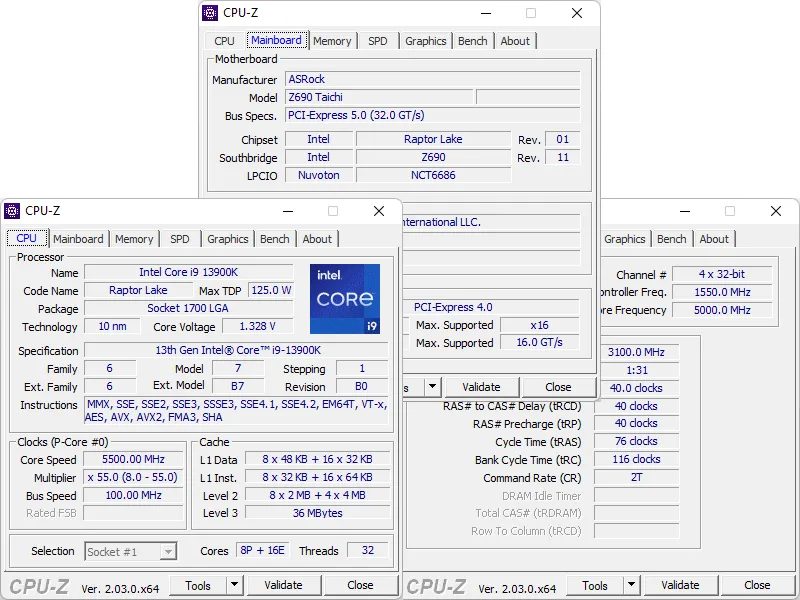Click the Close button in the Mainboard window footer
The width and height of the screenshot is (800, 600).
click(558, 387)
